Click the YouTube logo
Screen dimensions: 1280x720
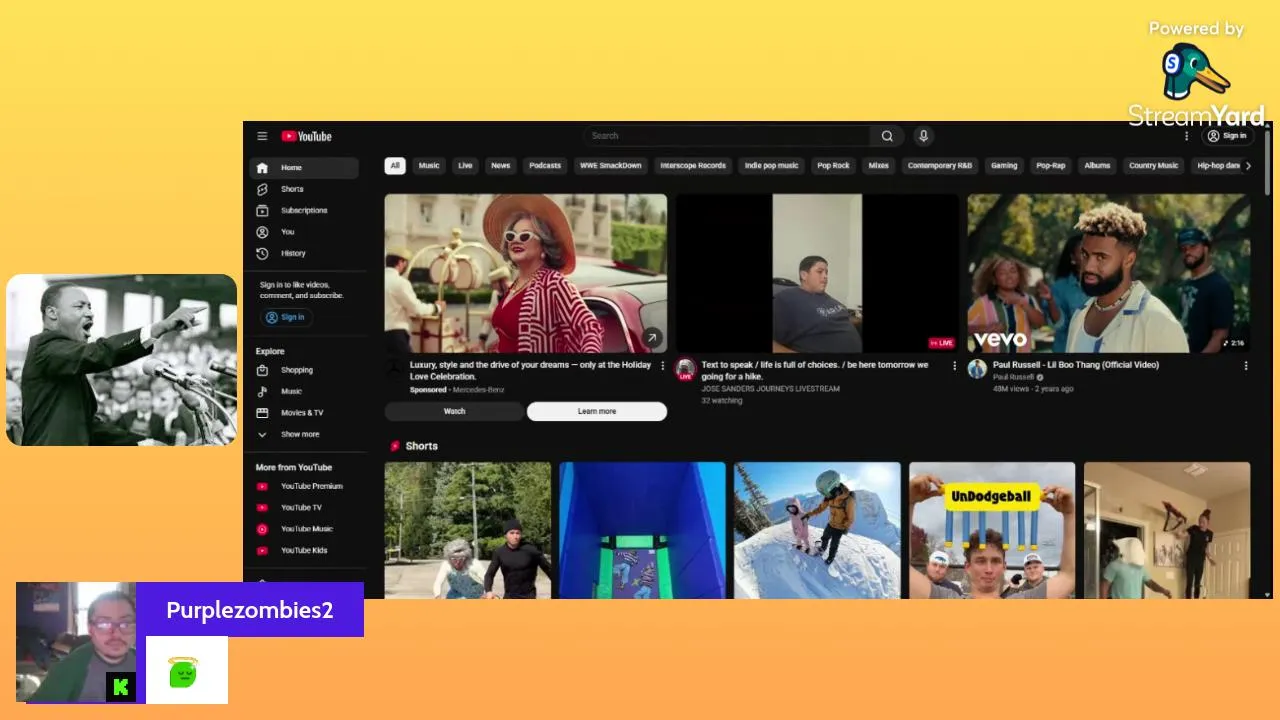(306, 136)
